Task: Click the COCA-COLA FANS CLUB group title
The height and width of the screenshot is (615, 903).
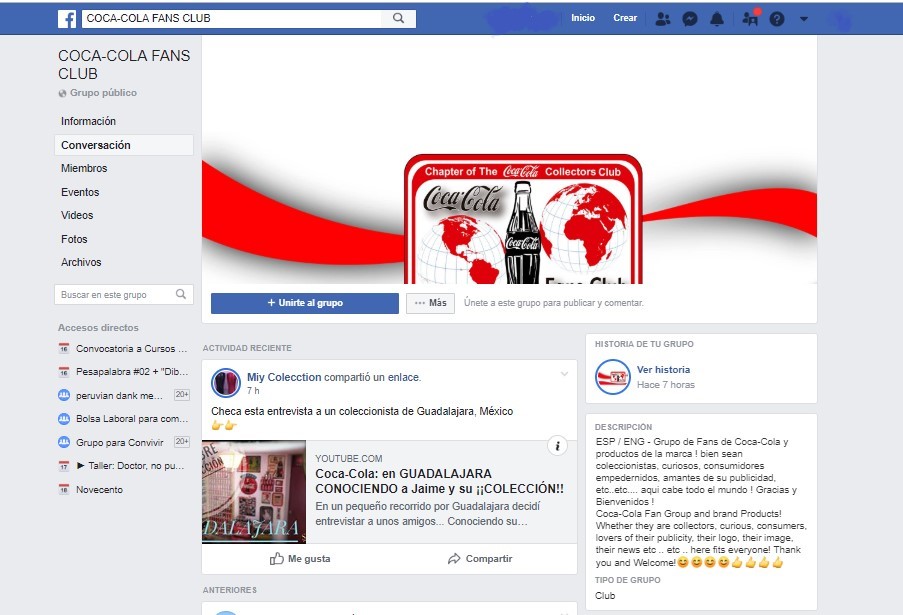Action: (x=124, y=64)
